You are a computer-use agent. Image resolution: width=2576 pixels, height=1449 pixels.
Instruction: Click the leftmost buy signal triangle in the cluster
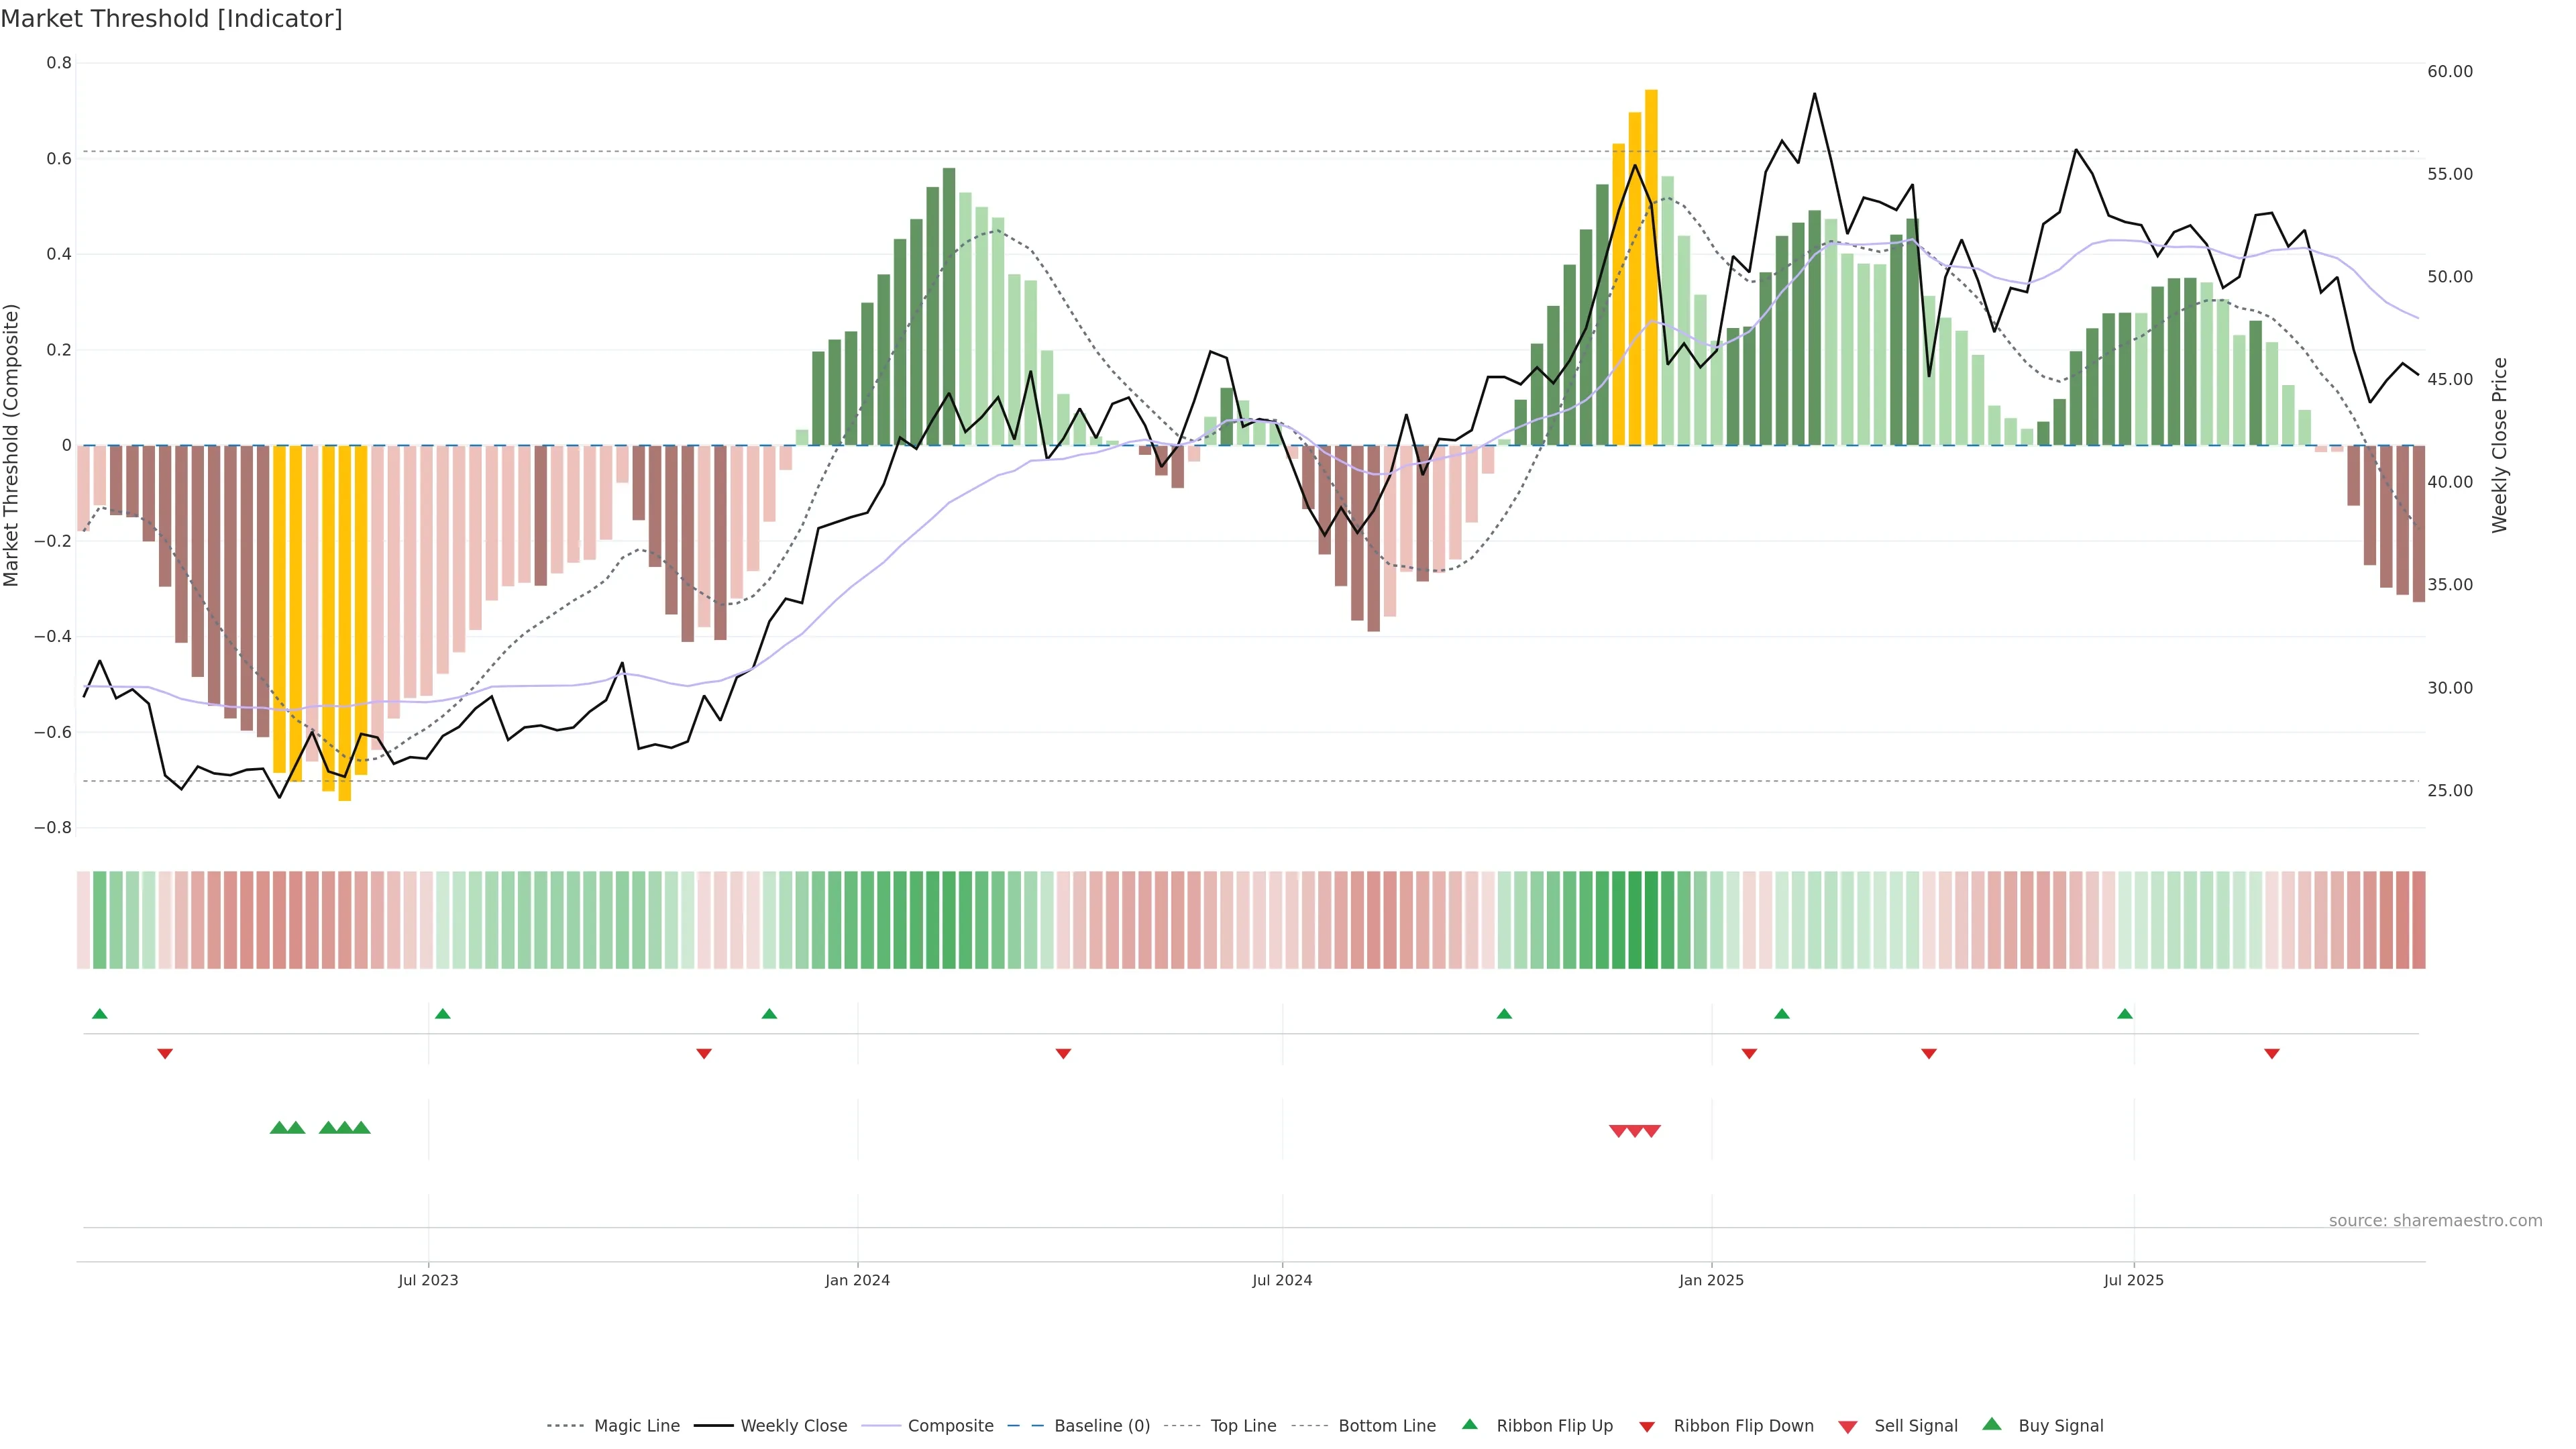tap(279, 1128)
